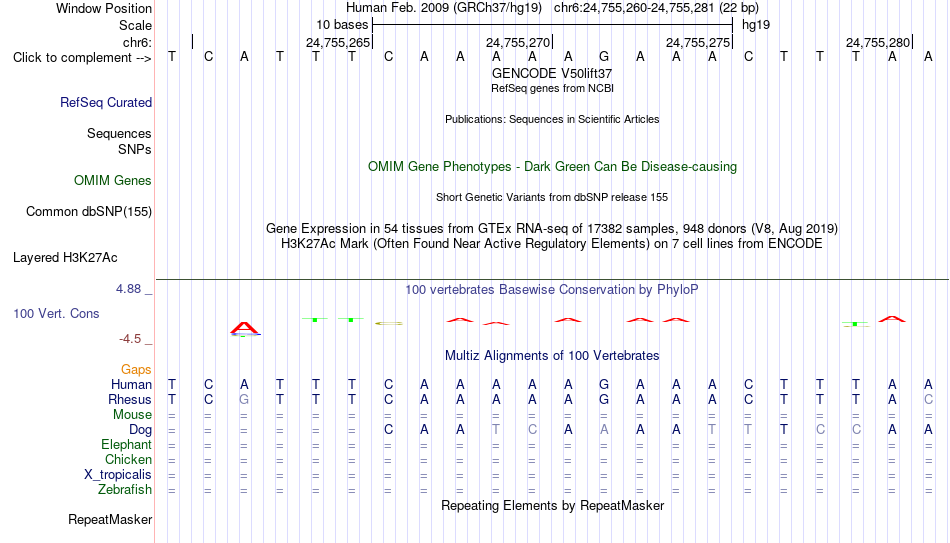The height and width of the screenshot is (543, 950).
Task: Open the RepeatMasker track label
Action: pyautogui.click(x=110, y=519)
